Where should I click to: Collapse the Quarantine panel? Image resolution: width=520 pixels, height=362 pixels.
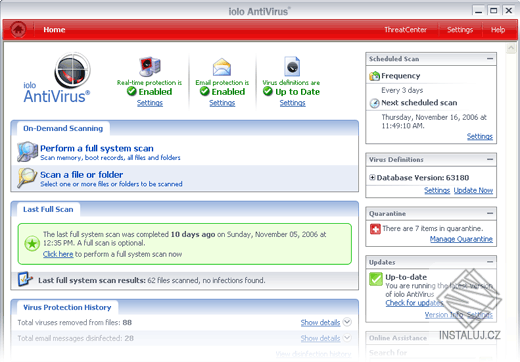click(490, 213)
